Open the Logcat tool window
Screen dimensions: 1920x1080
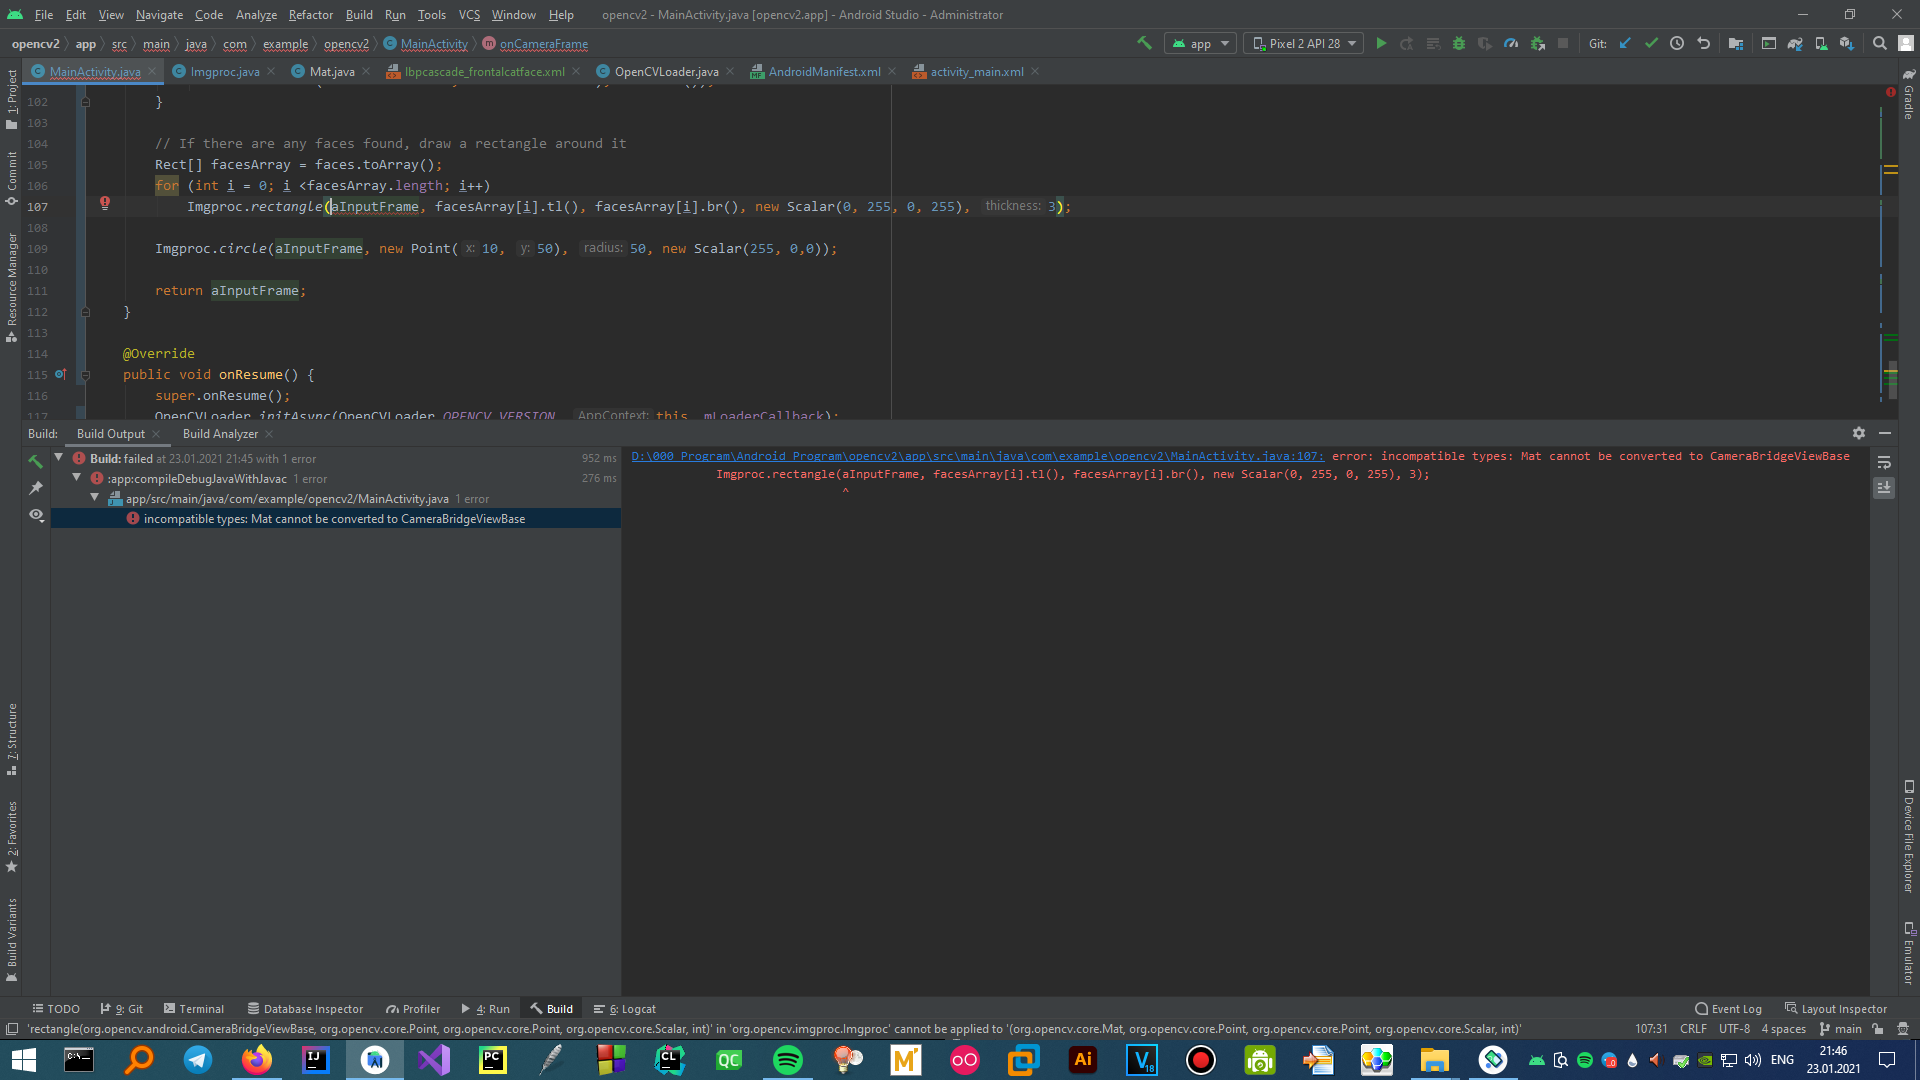625,1009
